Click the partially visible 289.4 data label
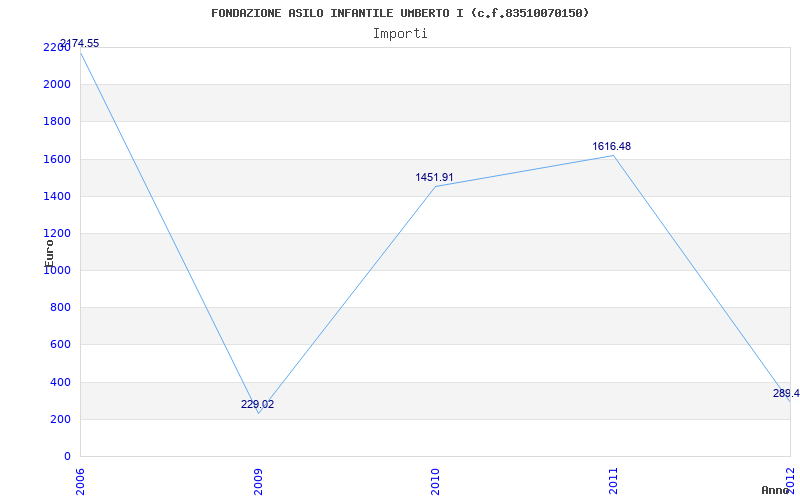Image resolution: width=800 pixels, height=500 pixels. (786, 393)
